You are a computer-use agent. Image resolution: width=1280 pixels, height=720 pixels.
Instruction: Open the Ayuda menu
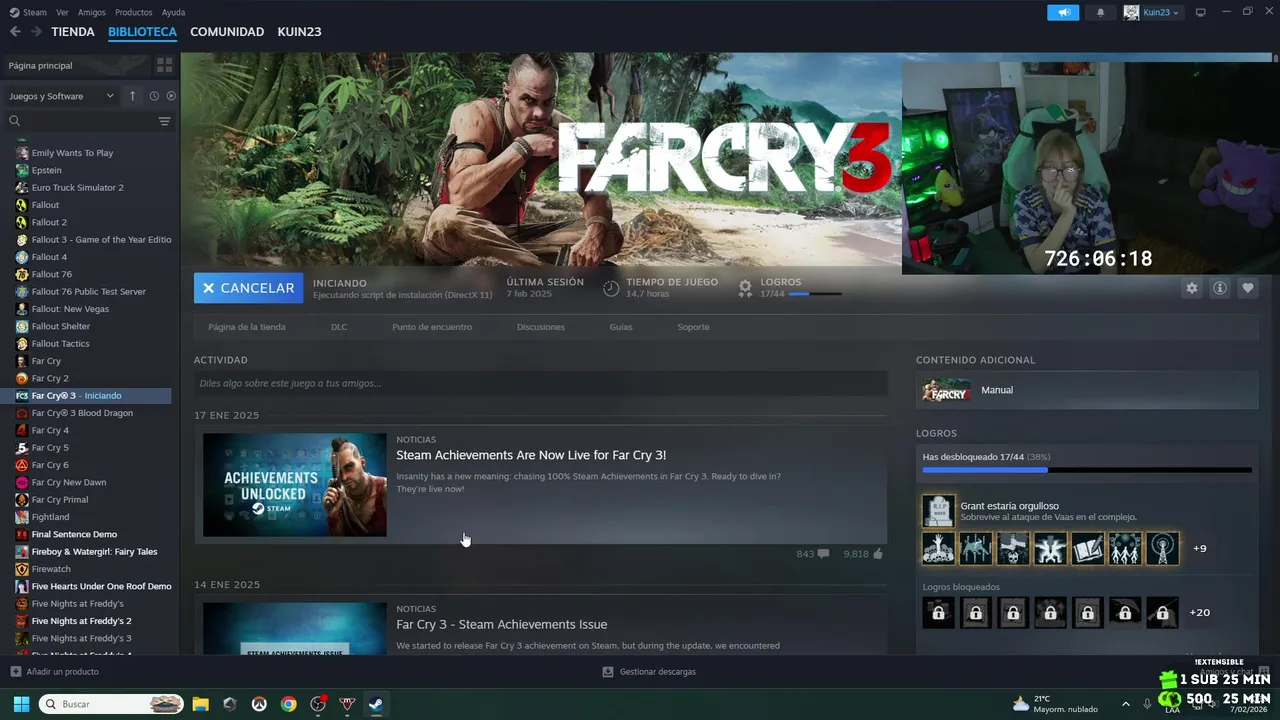coord(173,12)
